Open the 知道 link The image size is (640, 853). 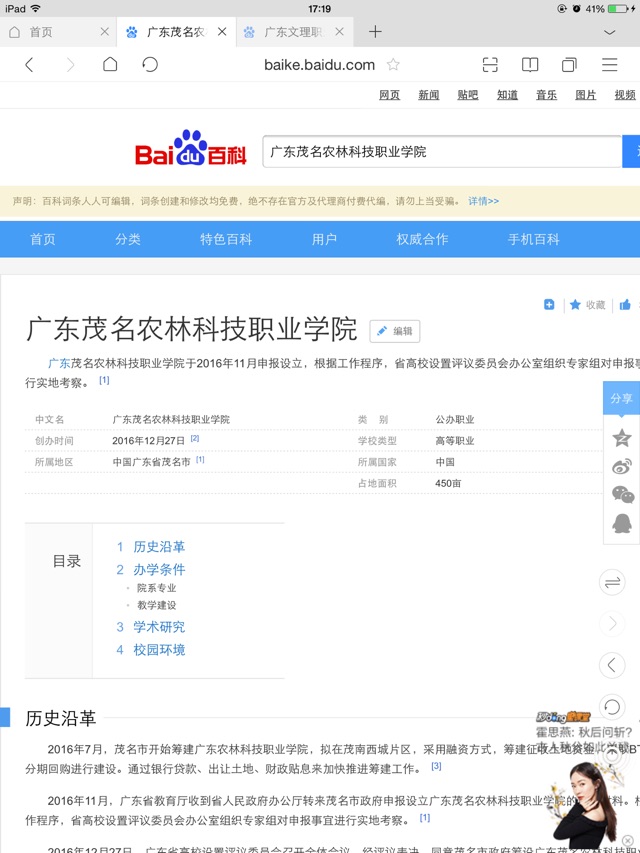(507, 95)
